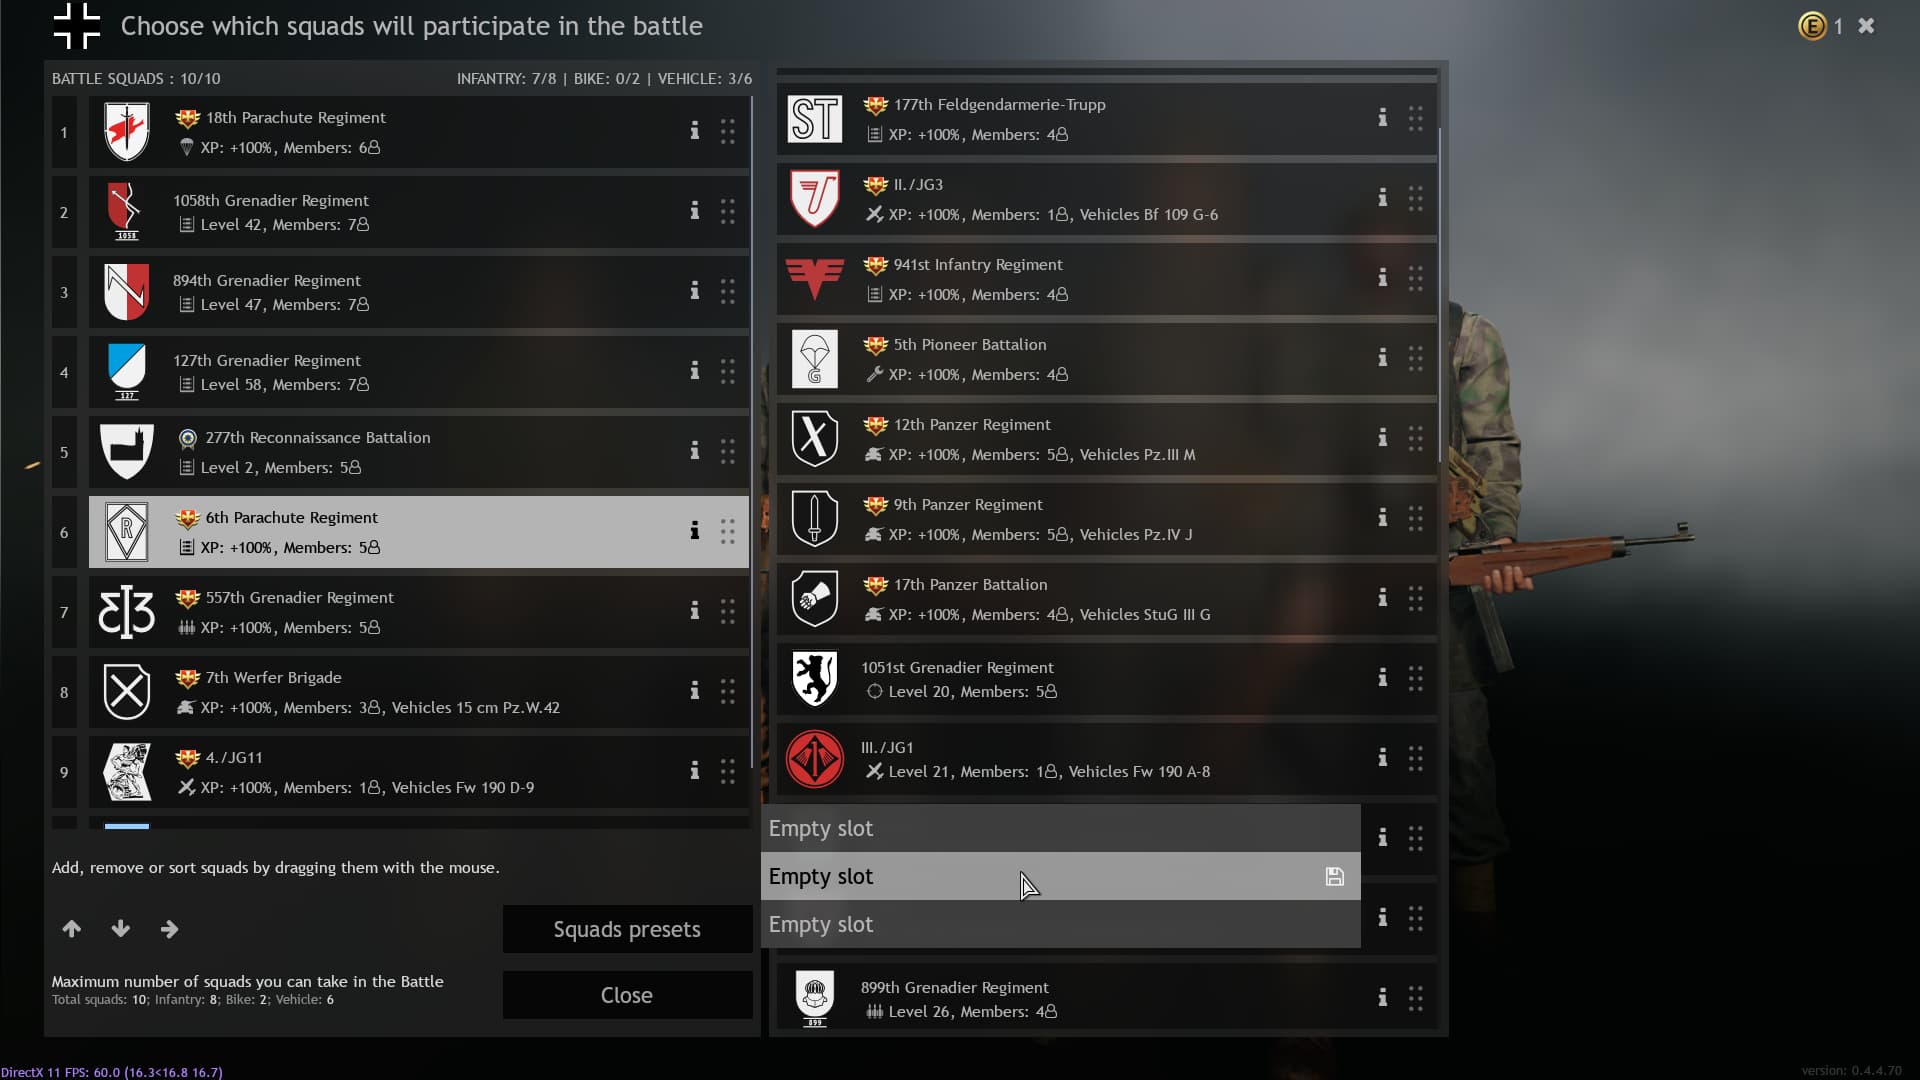The image size is (1920, 1080).
Task: Open info for 1051st Grenadier Regiment
Action: [1382, 678]
